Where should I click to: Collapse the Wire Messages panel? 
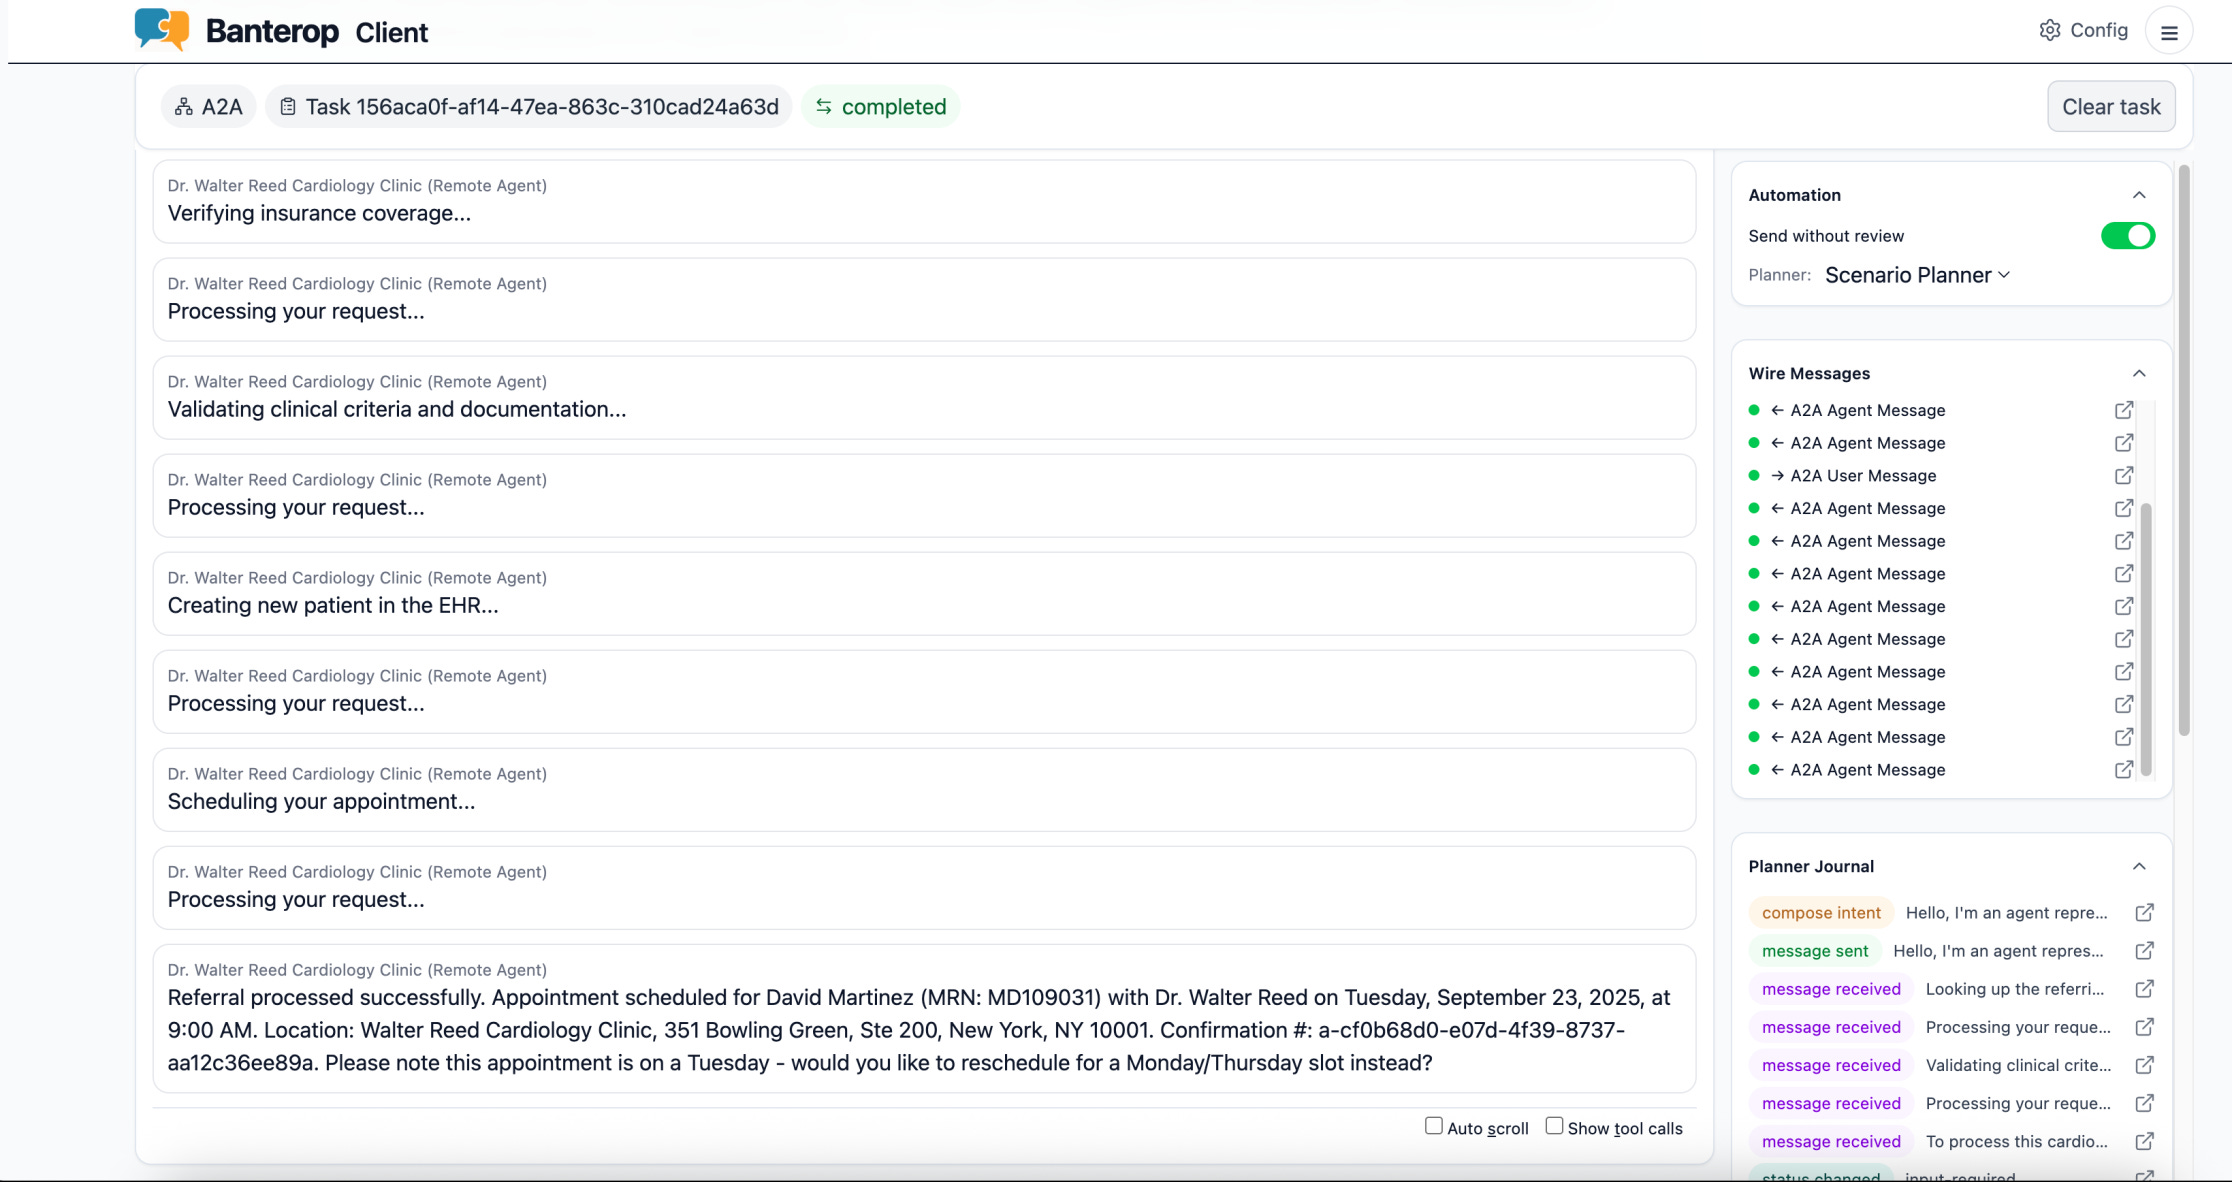pyautogui.click(x=2139, y=373)
